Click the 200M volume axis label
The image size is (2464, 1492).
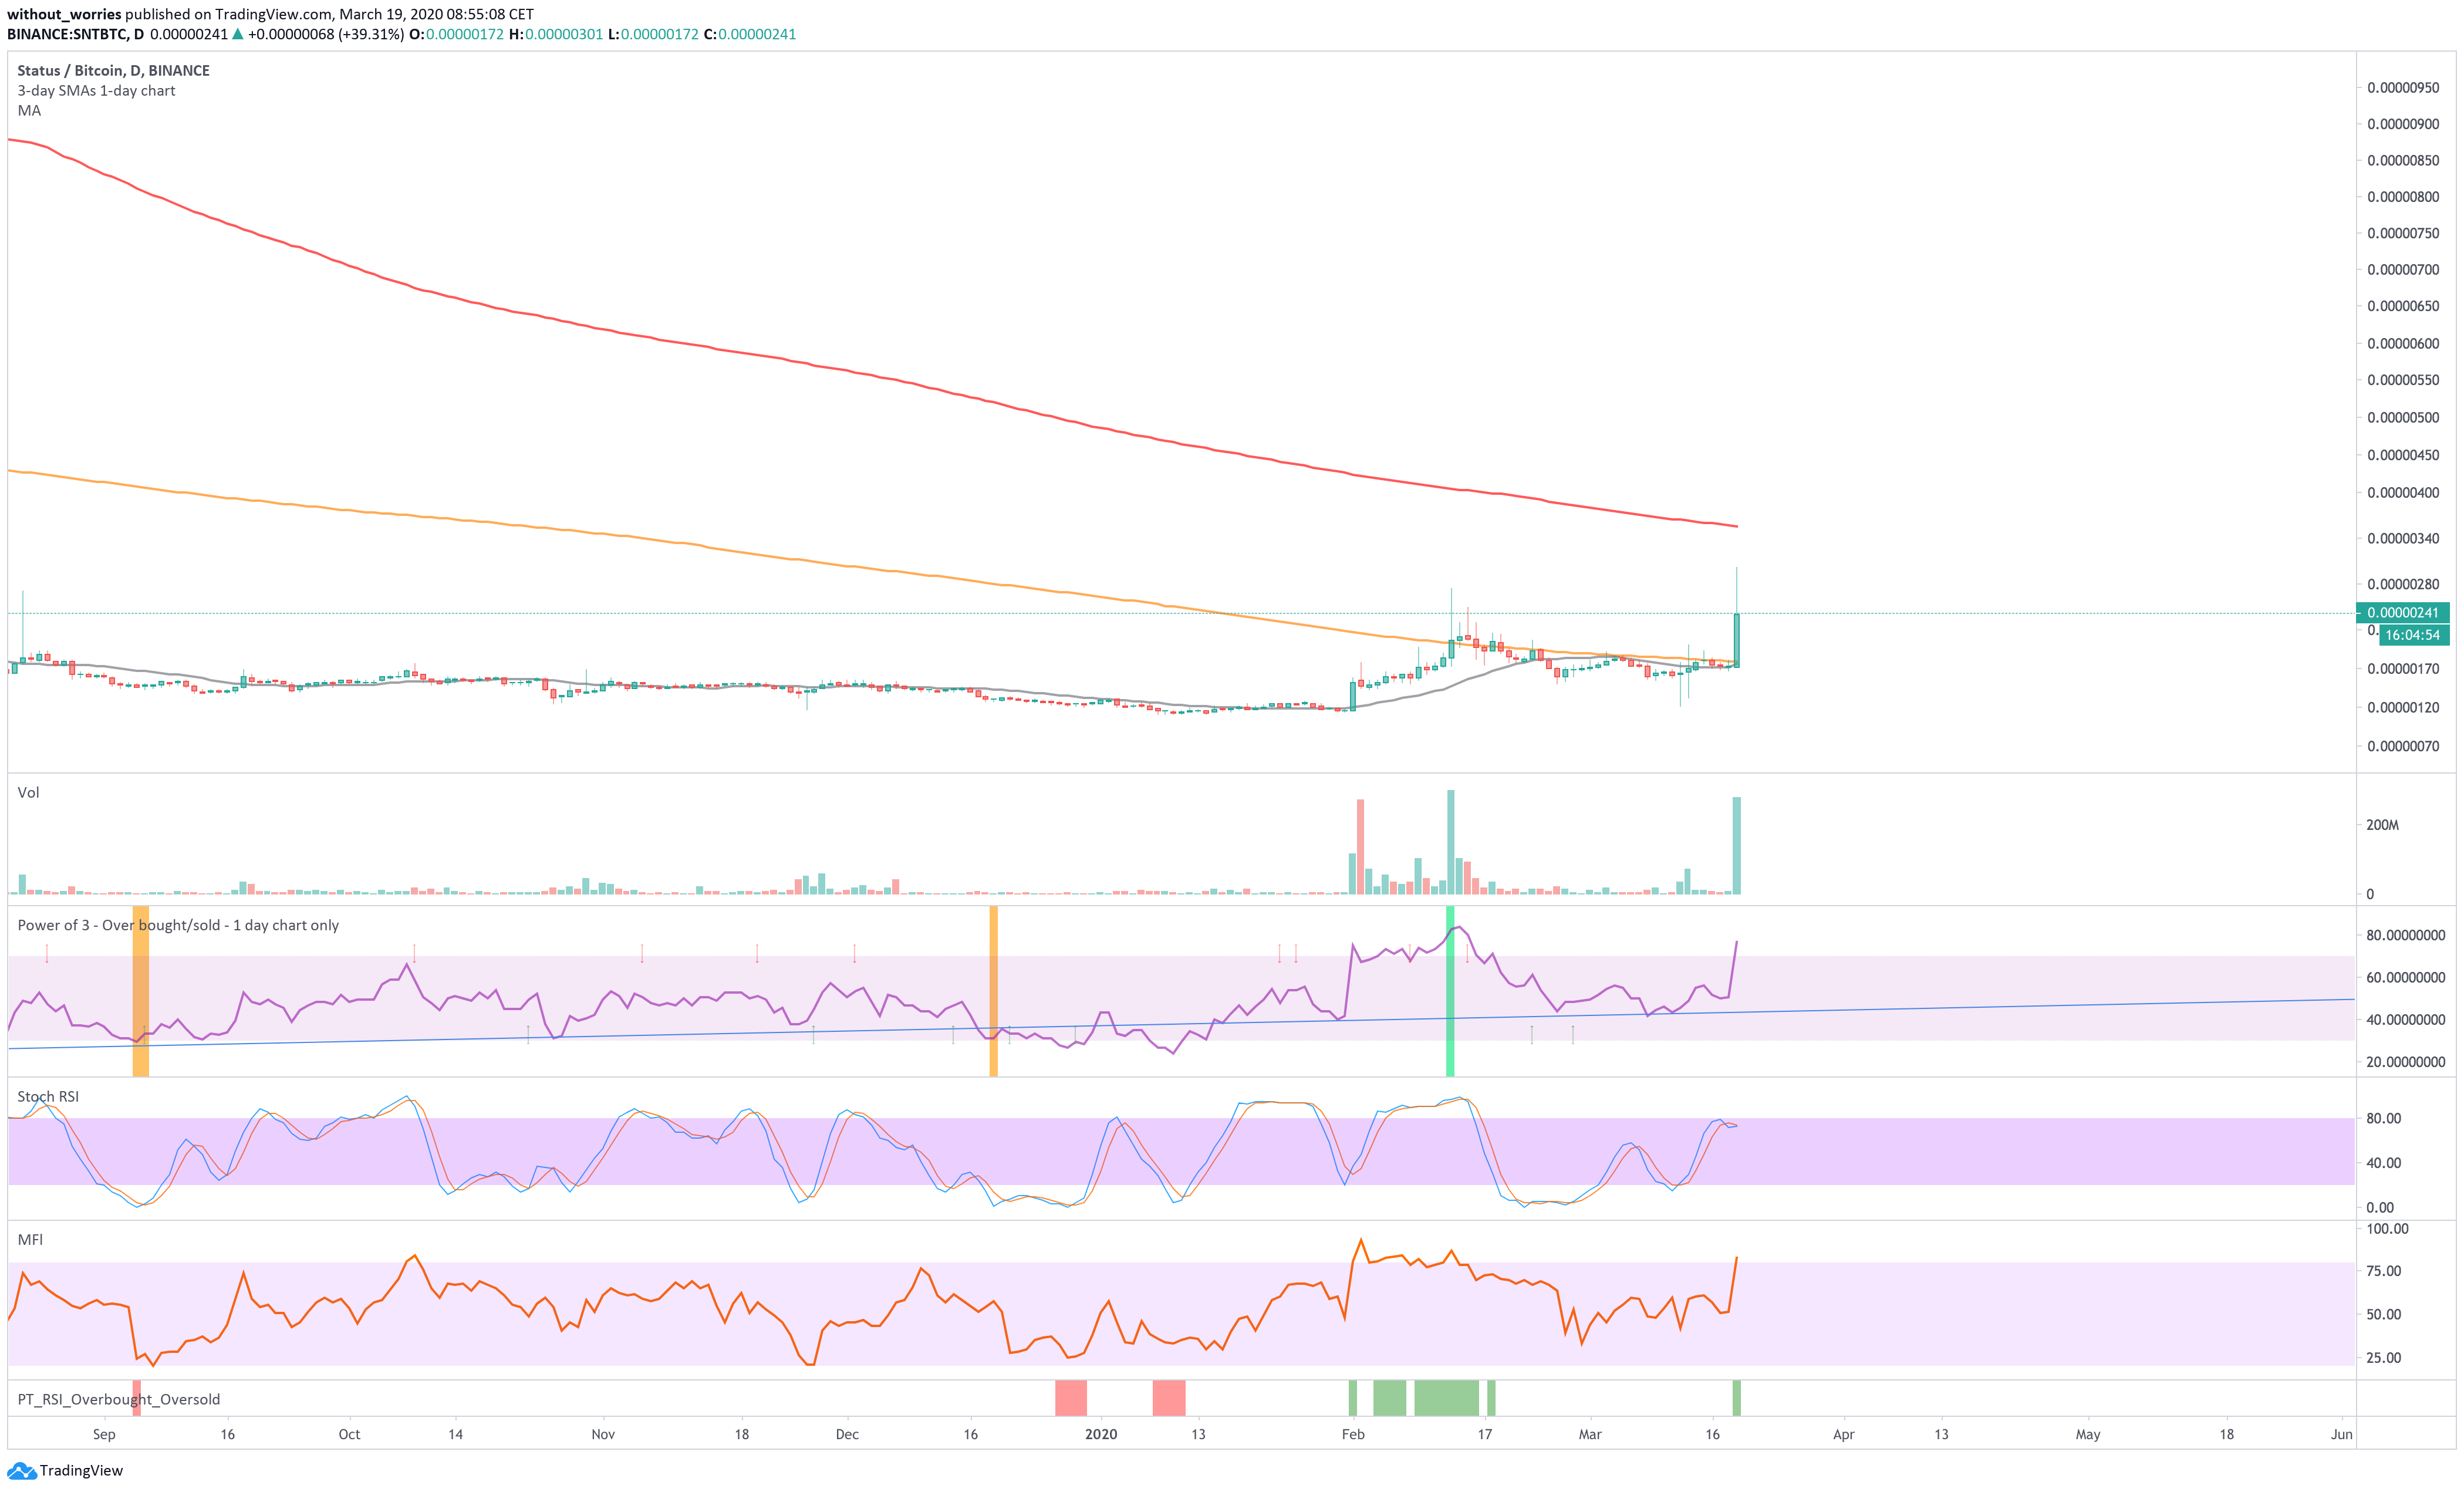coord(2382,825)
